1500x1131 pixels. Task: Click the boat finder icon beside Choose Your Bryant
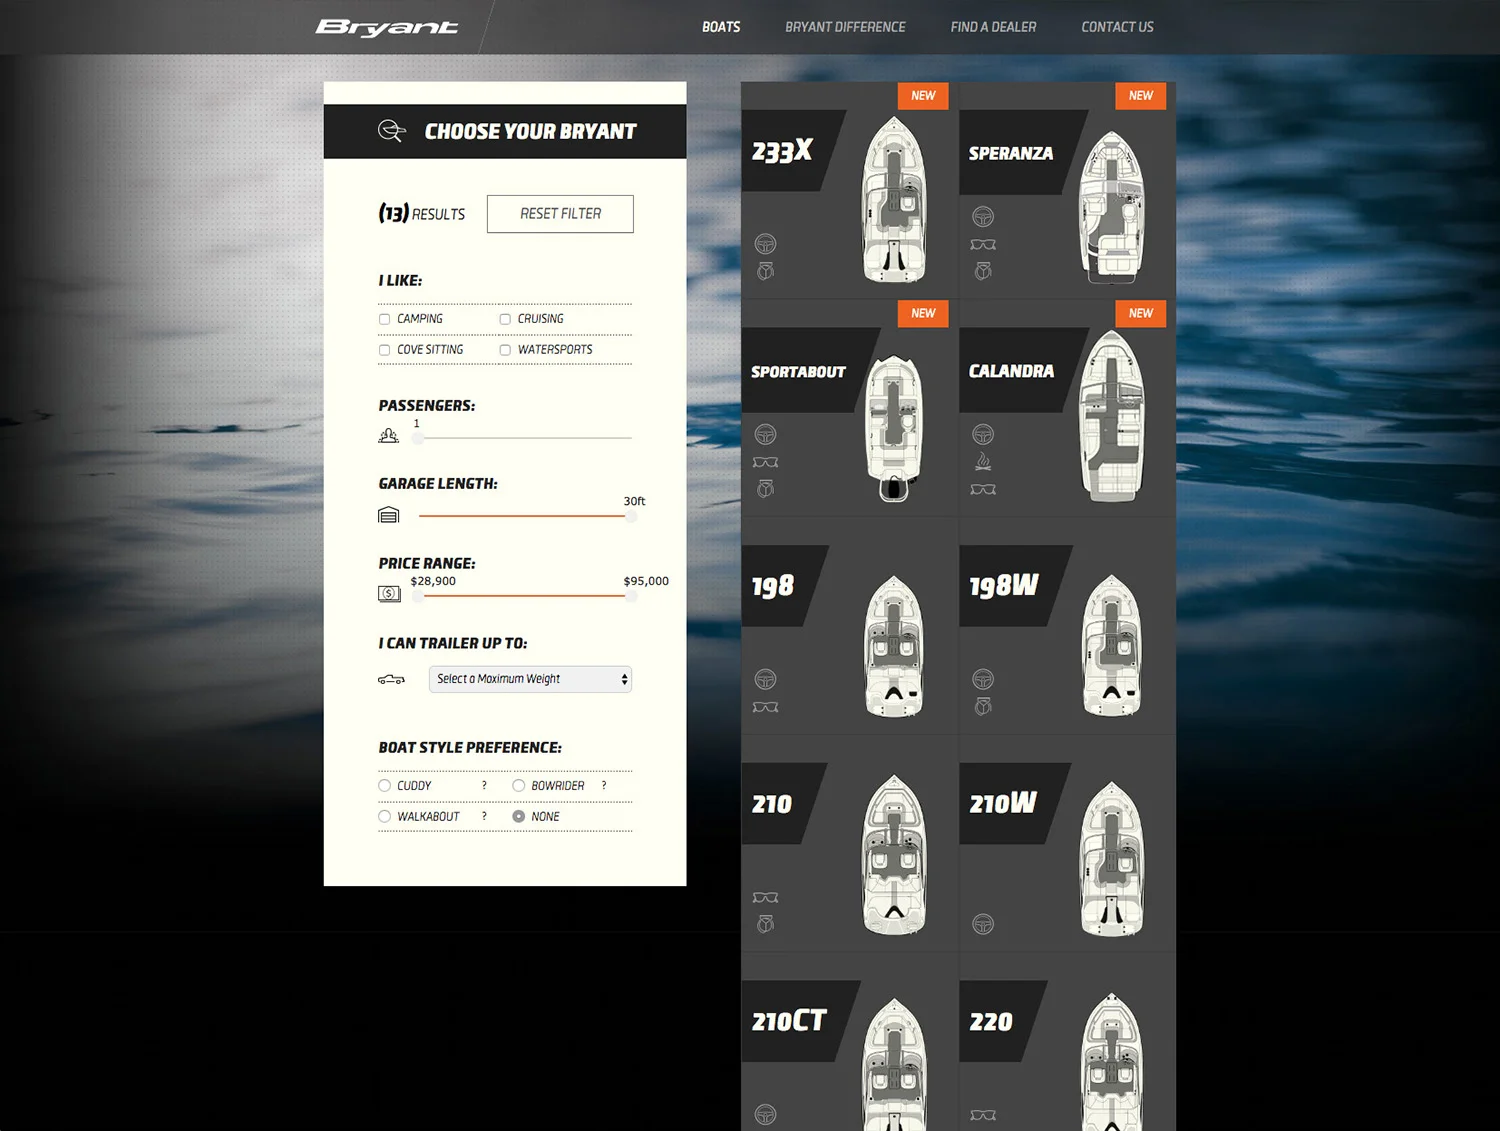tap(391, 131)
